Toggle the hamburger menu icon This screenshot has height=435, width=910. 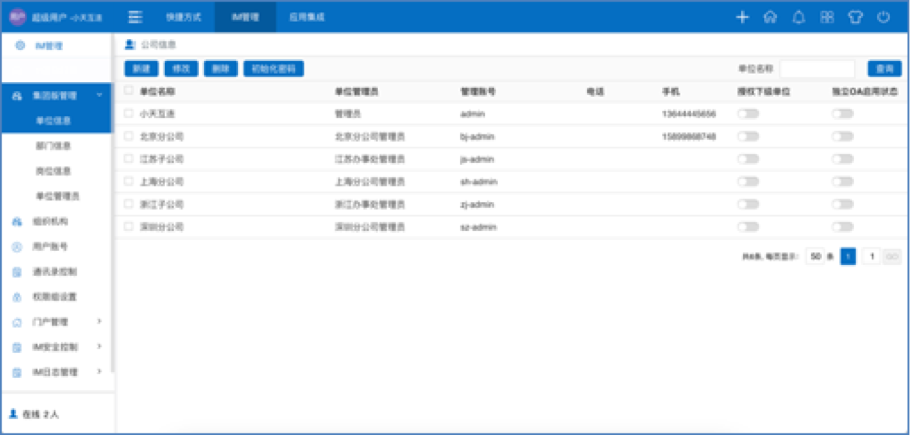(x=135, y=17)
